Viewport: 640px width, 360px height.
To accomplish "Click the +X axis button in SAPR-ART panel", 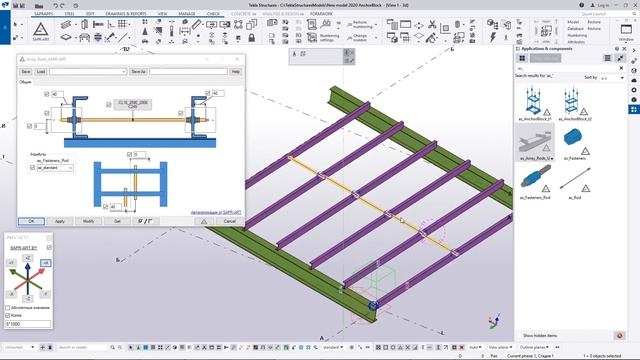I will (45, 263).
